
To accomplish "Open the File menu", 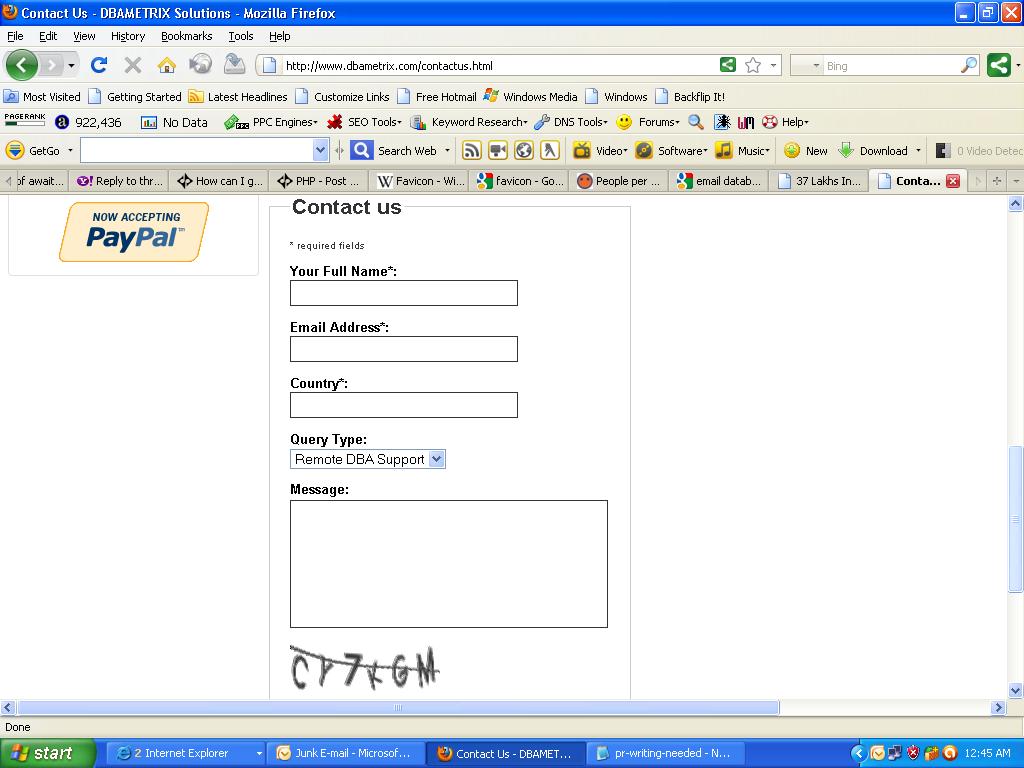I will coord(15,36).
